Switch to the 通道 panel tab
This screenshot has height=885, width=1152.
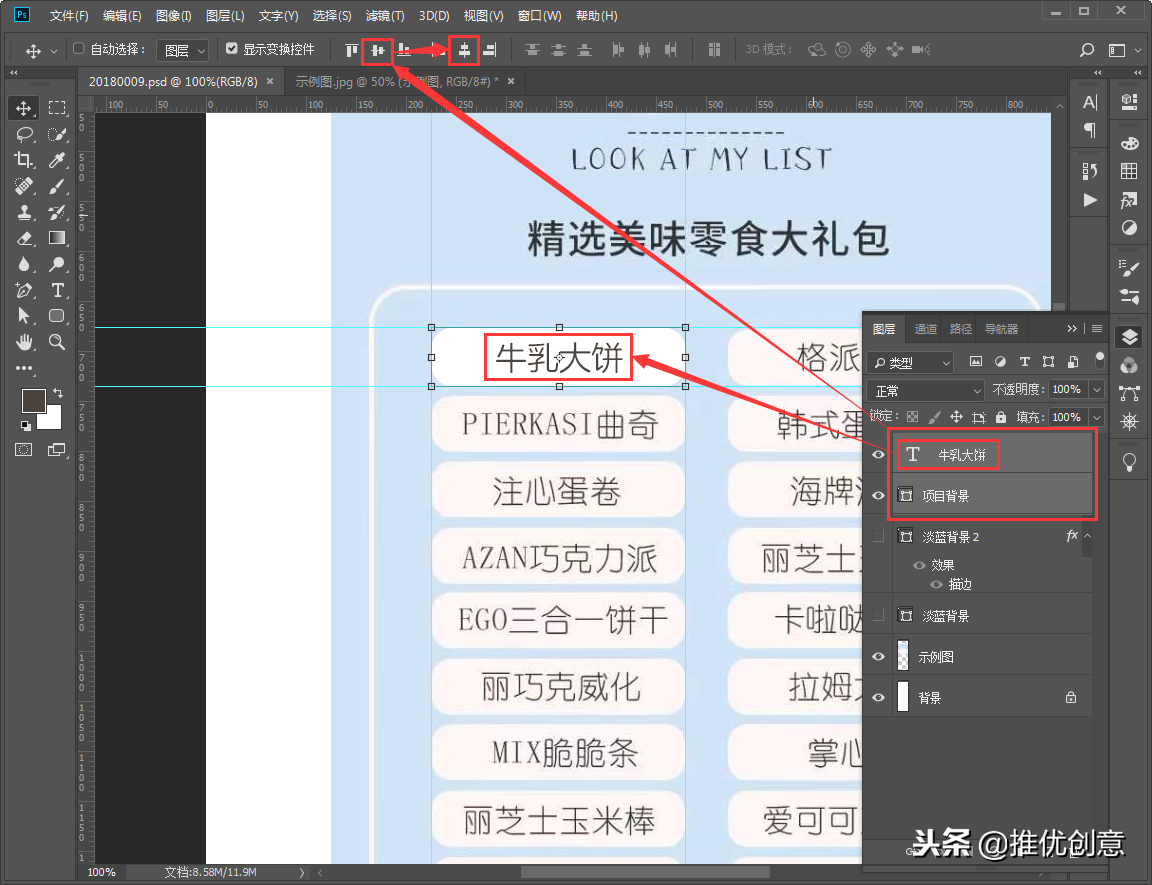pos(926,329)
